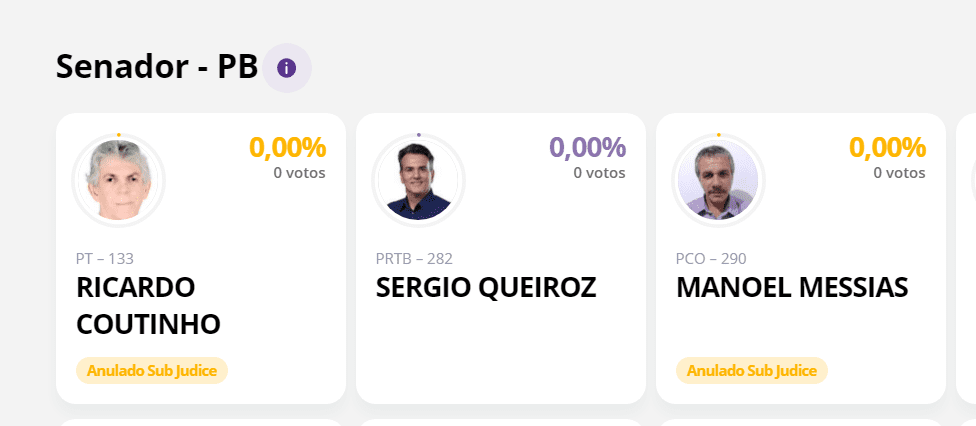The height and width of the screenshot is (426, 976).
Task: Open Manoel Messias's candidate photo
Action: click(718, 181)
